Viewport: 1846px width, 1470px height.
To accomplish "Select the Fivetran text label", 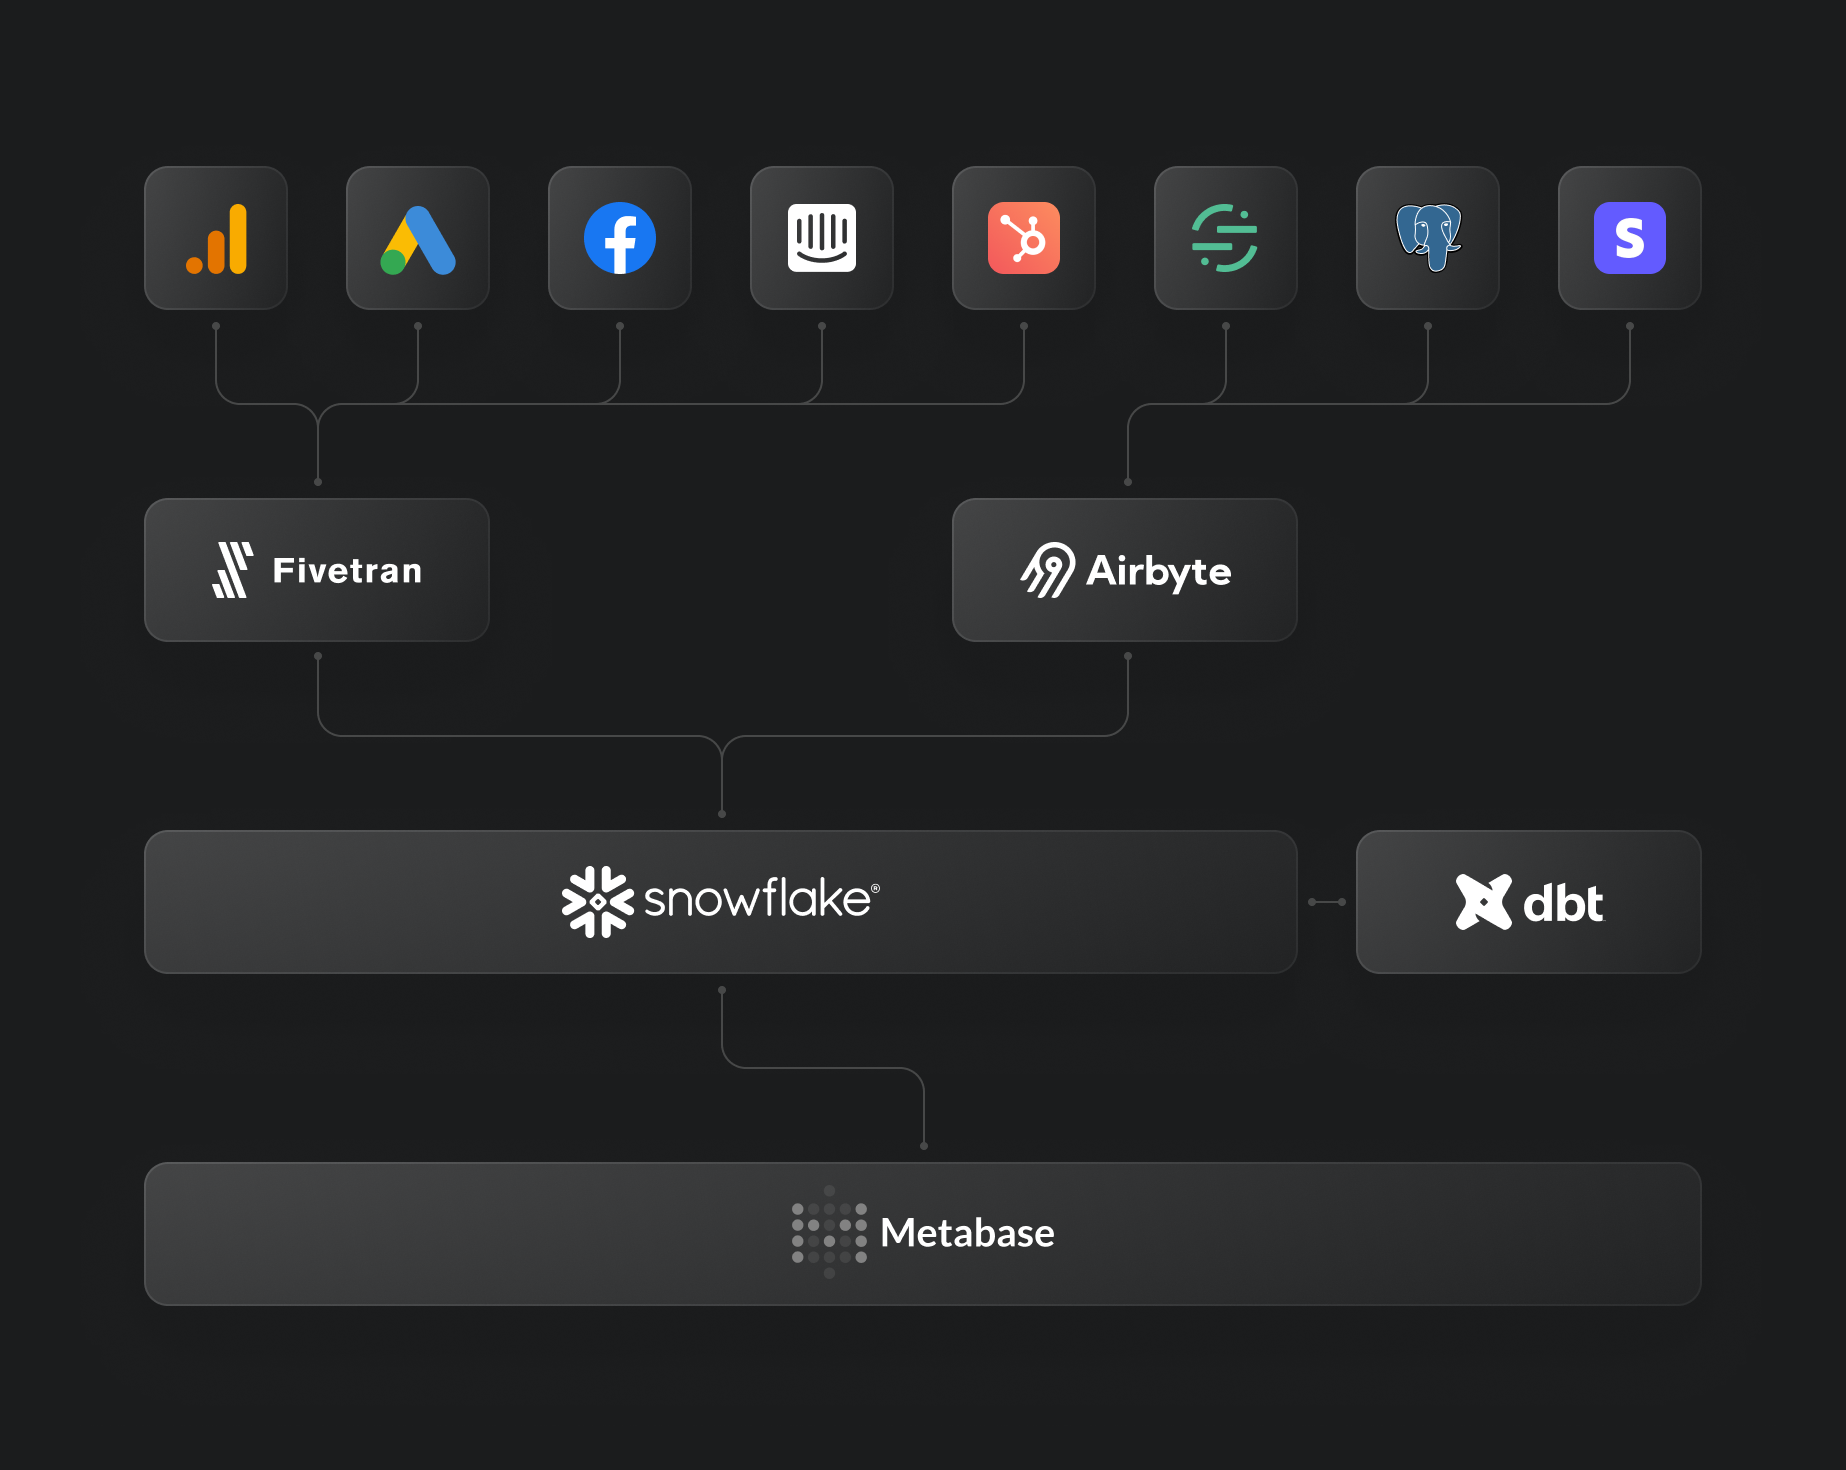I will [347, 571].
